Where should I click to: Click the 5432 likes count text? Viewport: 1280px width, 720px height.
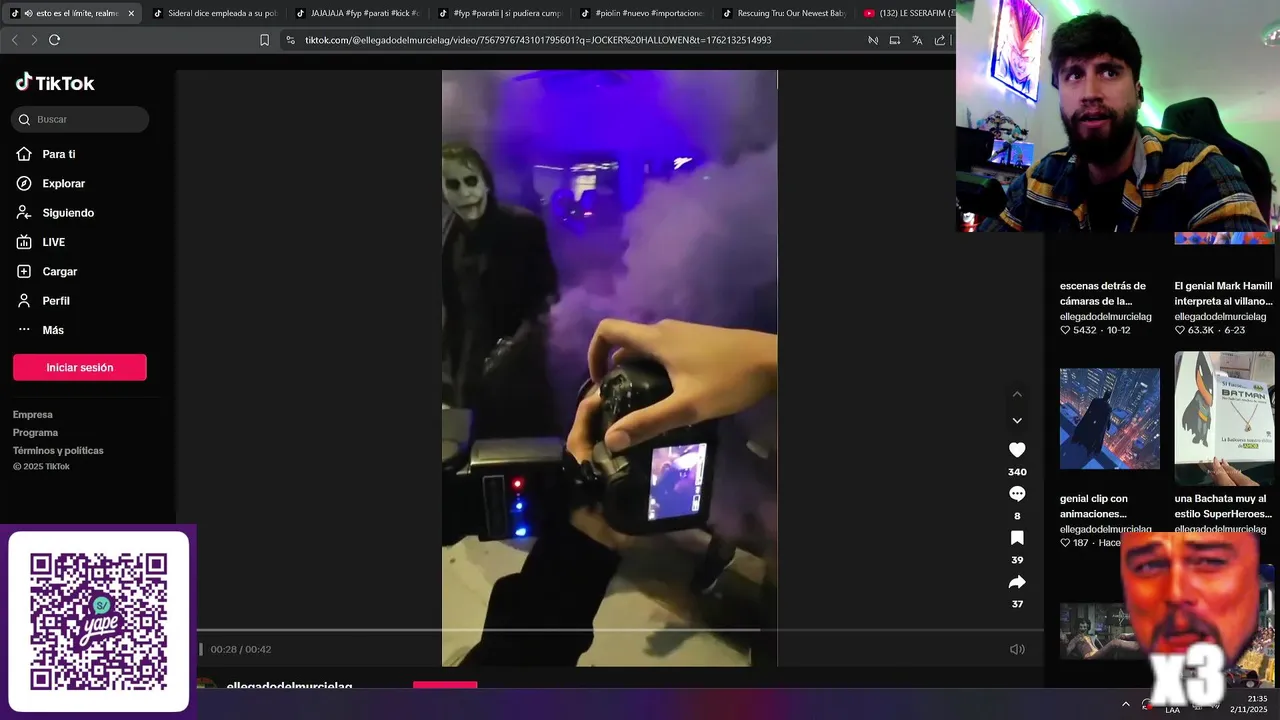tap(1084, 330)
